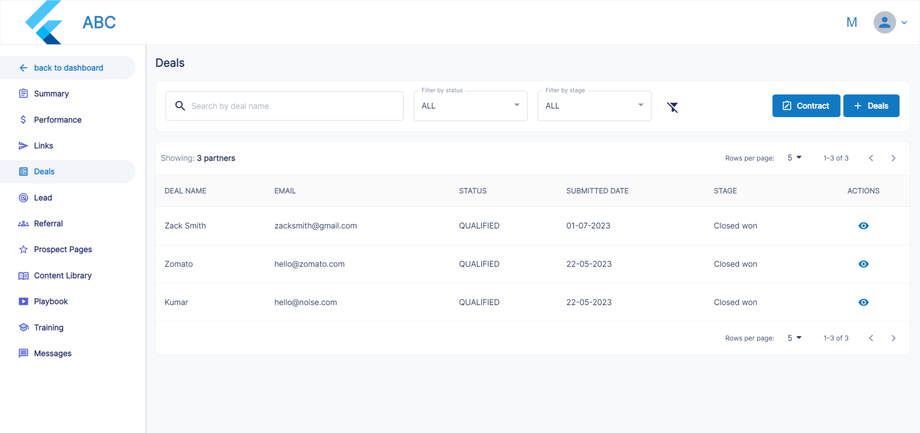Click the Links paper-plane icon
Viewport: 920px width, 433px height.
tap(23, 146)
